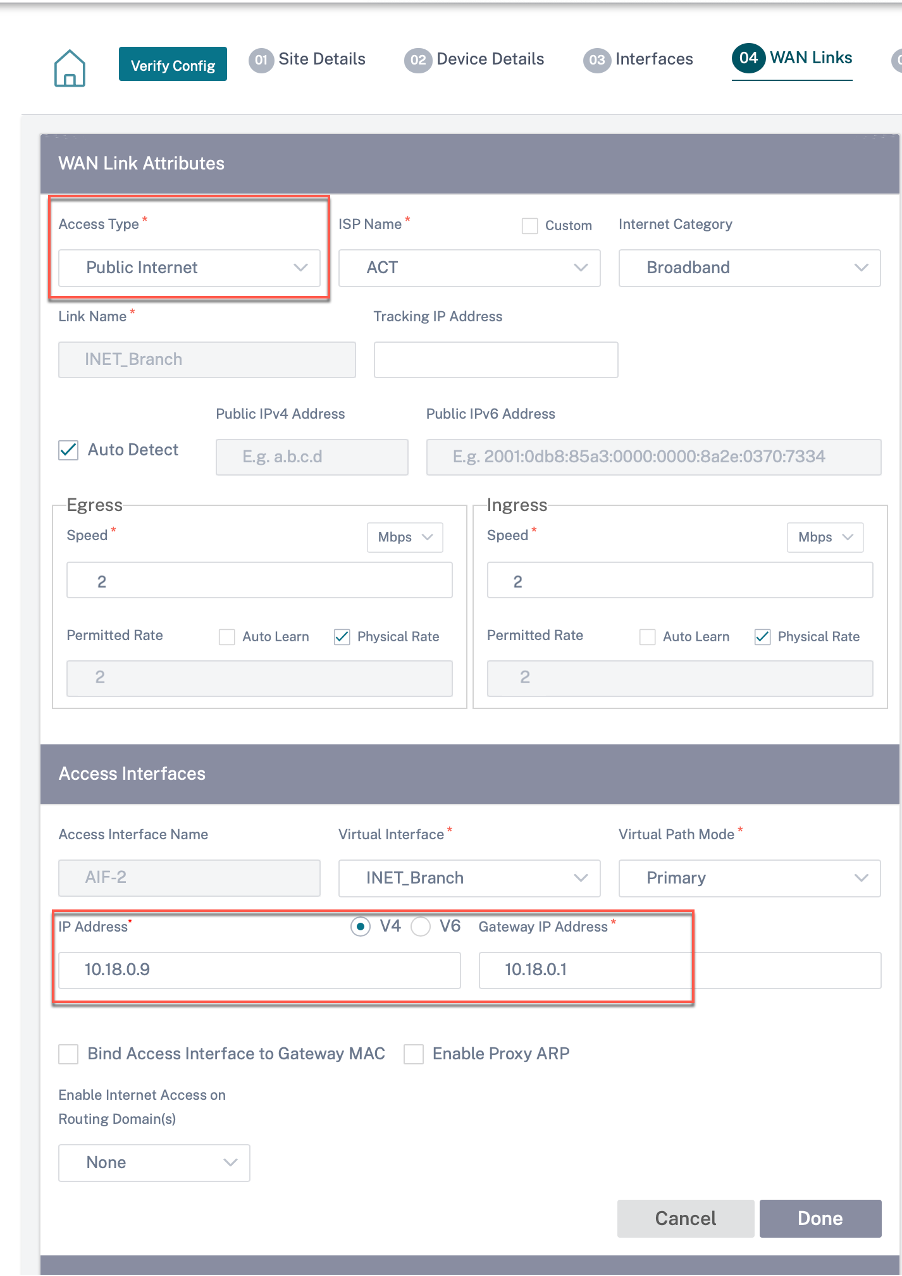This screenshot has width=902, height=1276.
Task: Go to the 03 Interfaces step
Action: point(638,59)
